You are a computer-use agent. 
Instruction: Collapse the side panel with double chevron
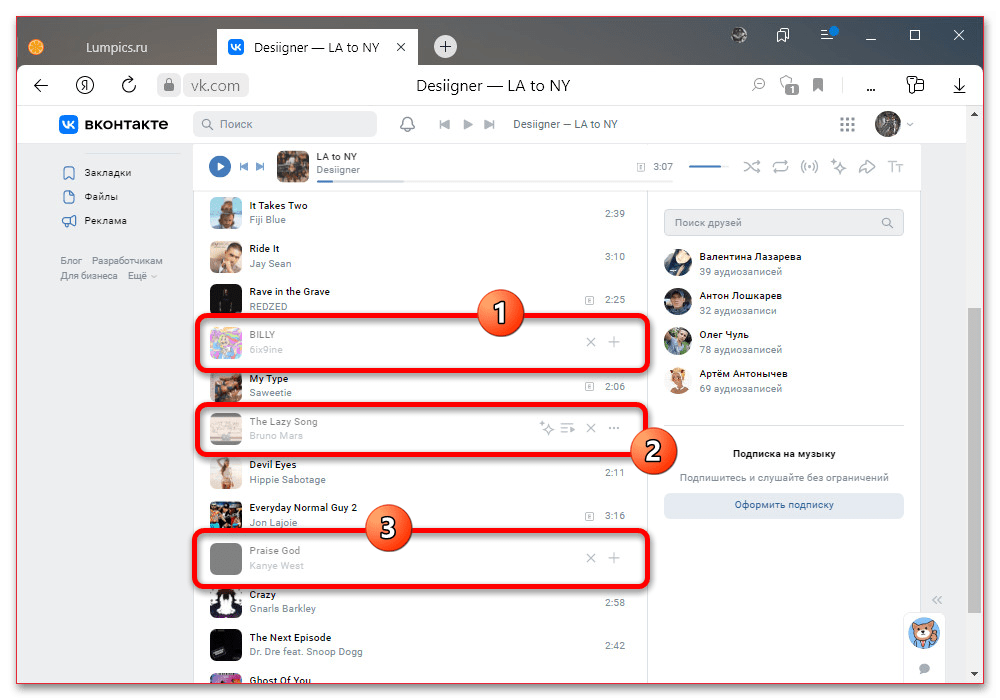tap(937, 600)
